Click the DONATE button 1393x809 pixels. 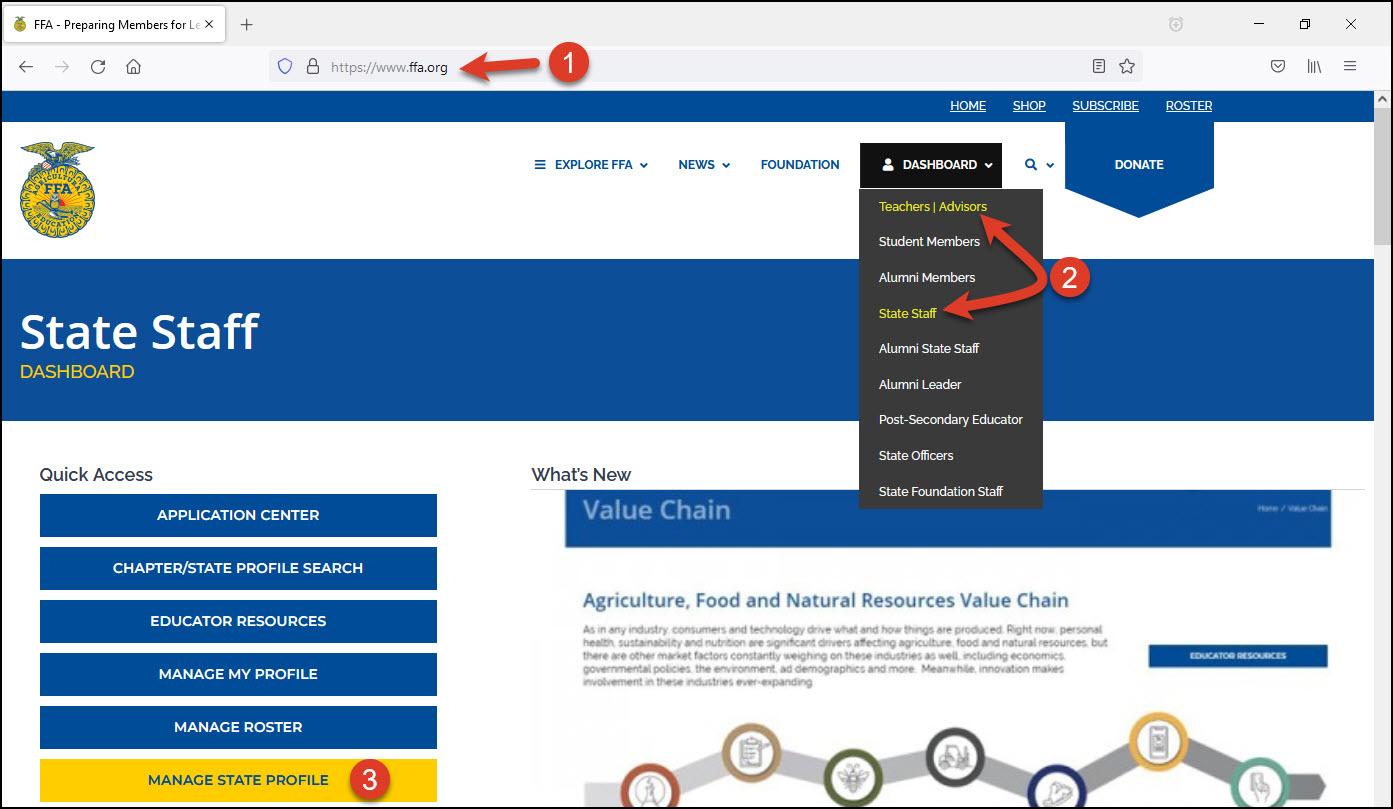(x=1139, y=164)
